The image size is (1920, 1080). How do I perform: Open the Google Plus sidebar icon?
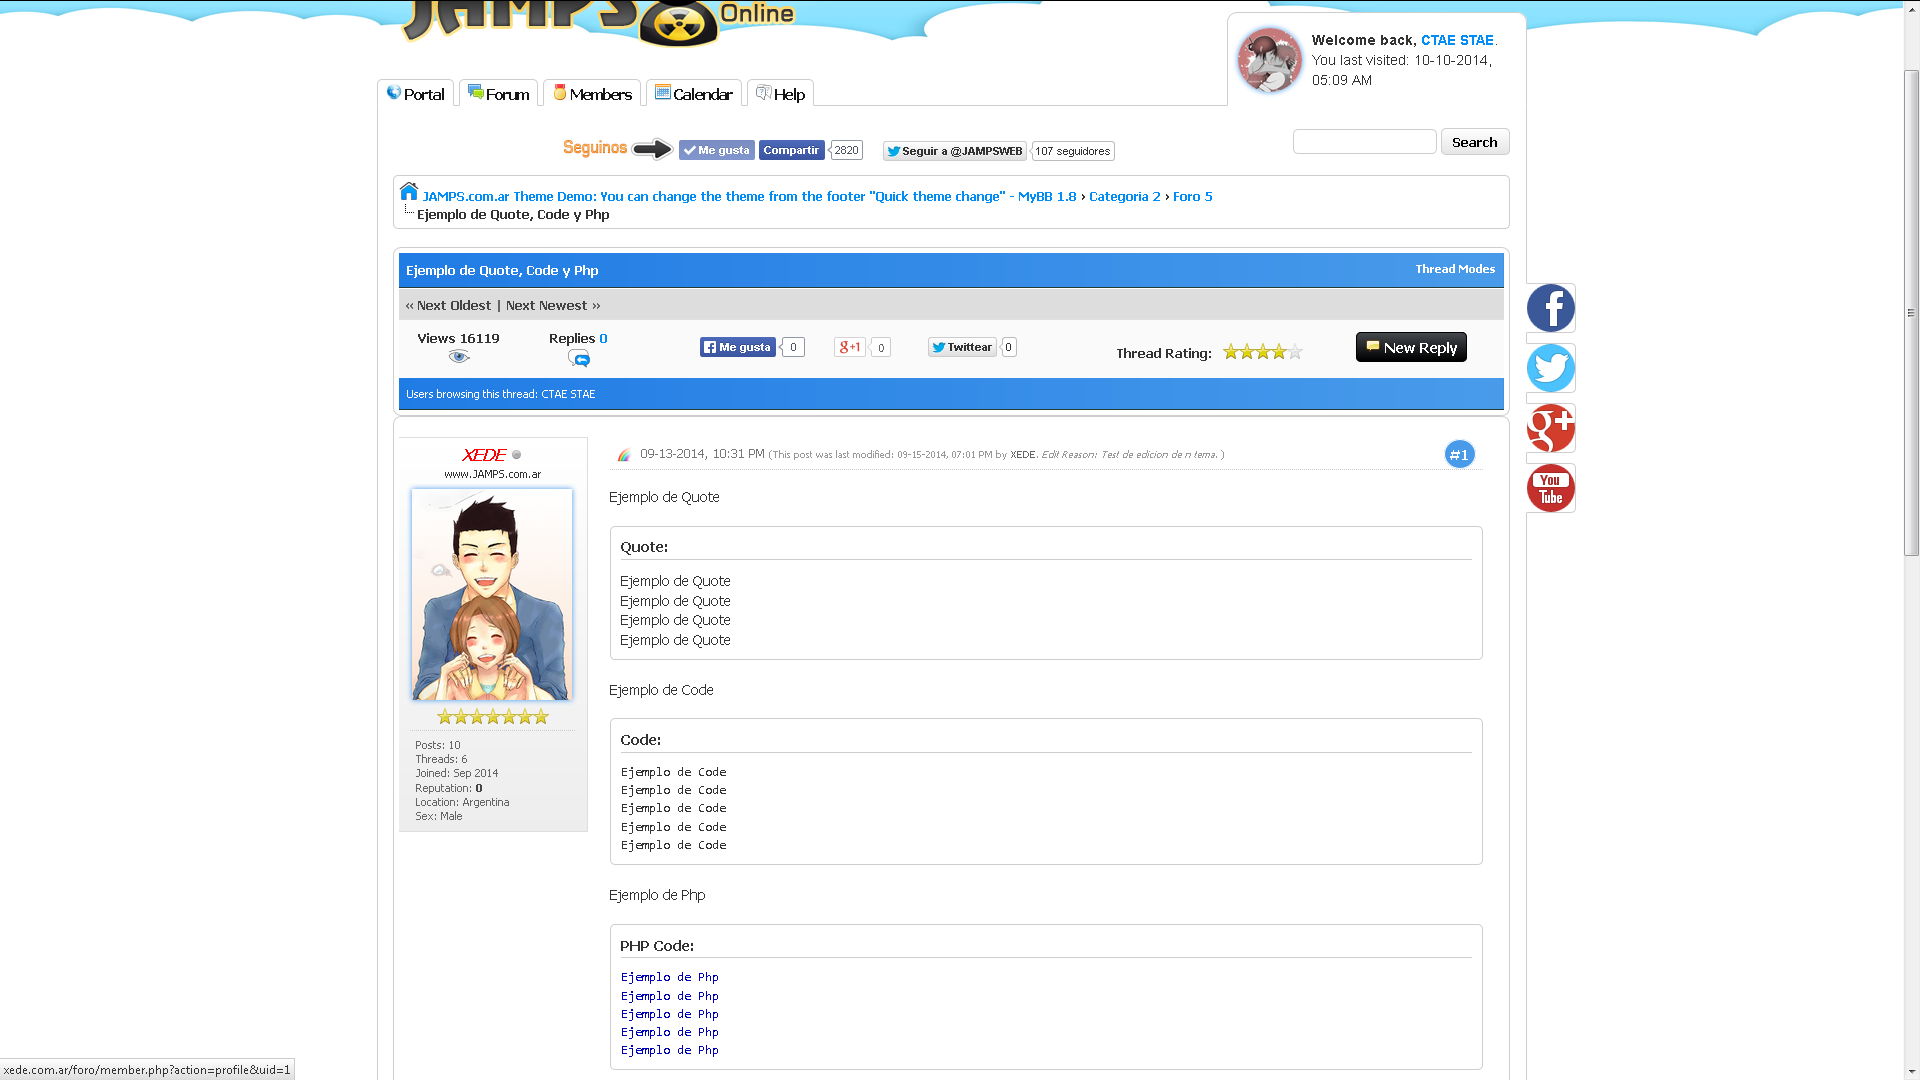[x=1550, y=428]
